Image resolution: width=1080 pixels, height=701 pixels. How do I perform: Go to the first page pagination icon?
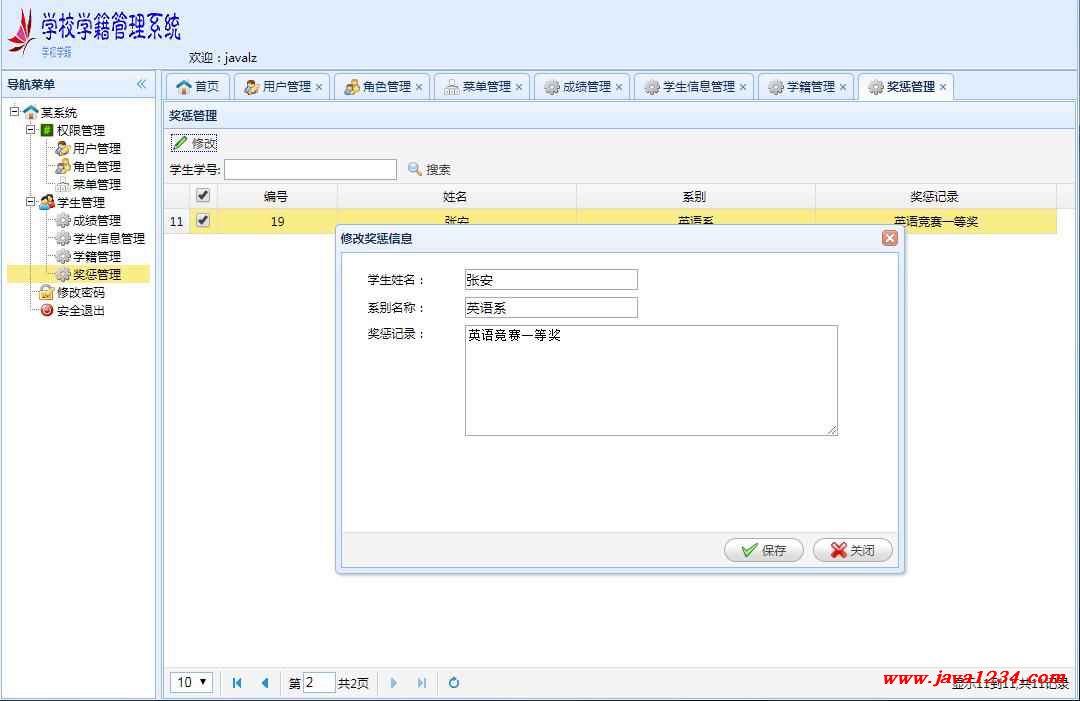tap(237, 683)
